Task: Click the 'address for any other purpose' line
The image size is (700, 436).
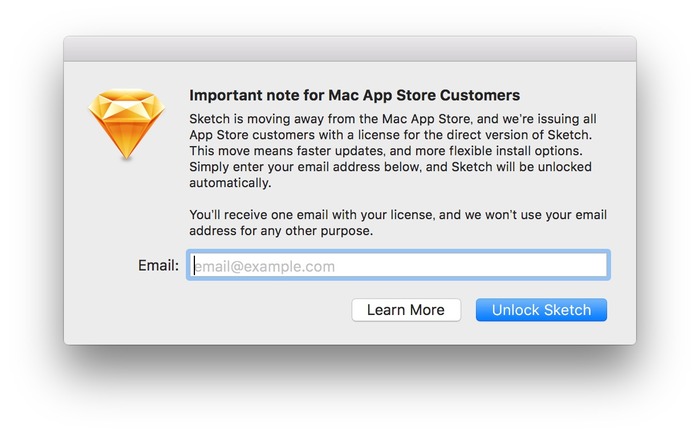Action: [x=281, y=231]
